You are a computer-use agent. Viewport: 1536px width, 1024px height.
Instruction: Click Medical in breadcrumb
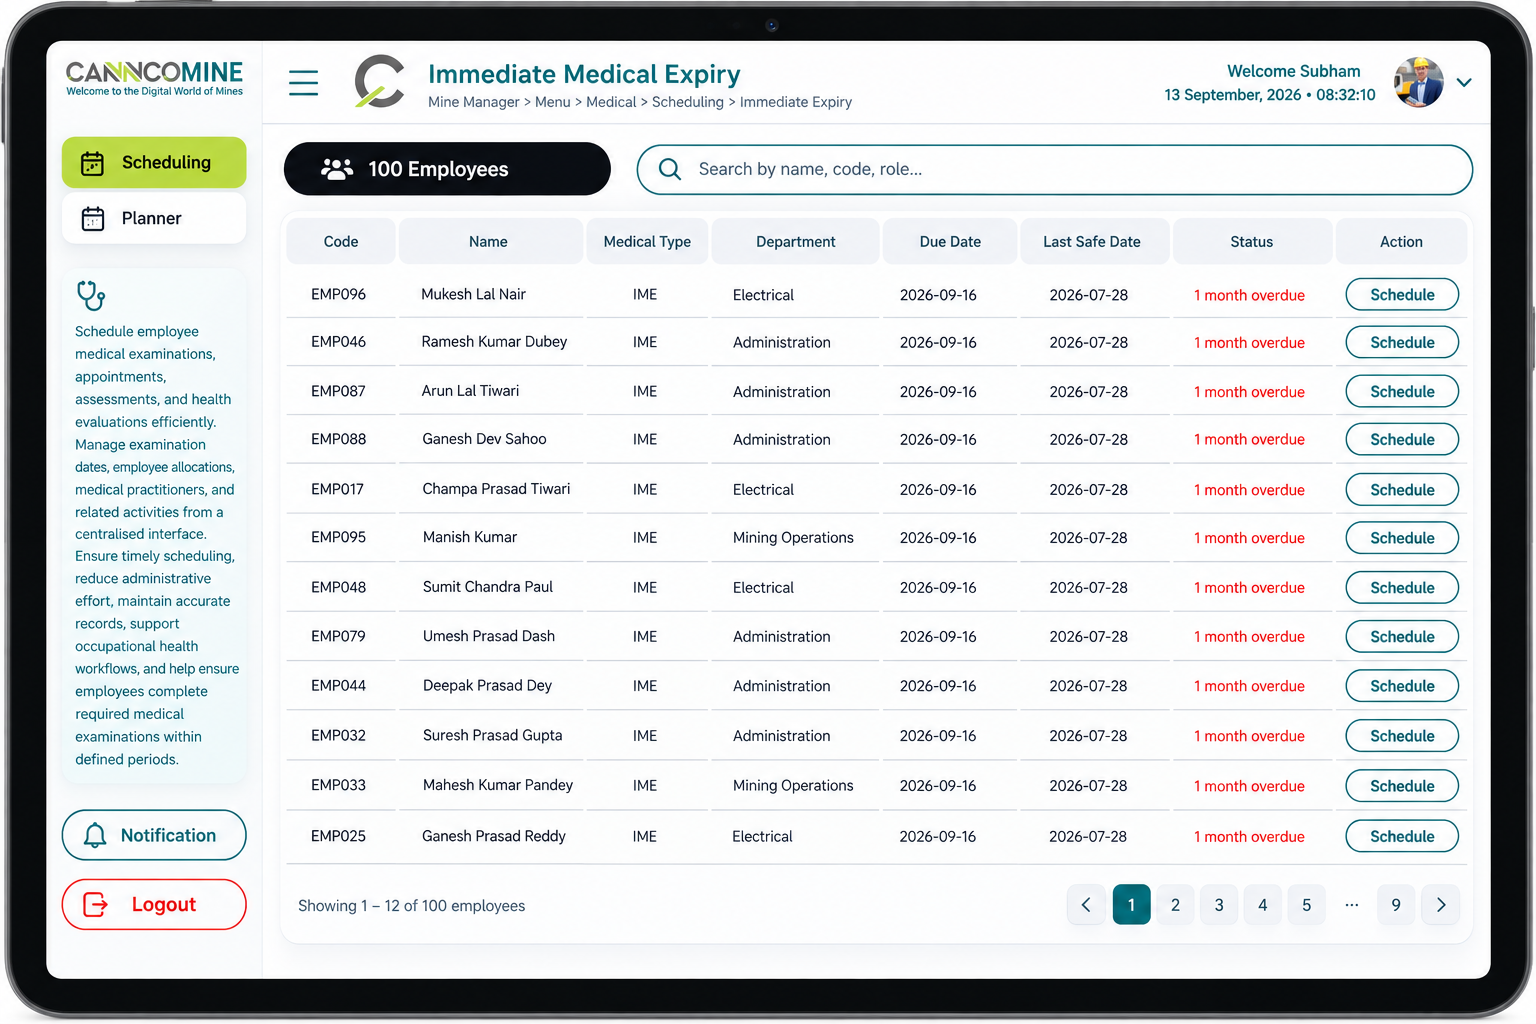[611, 102]
